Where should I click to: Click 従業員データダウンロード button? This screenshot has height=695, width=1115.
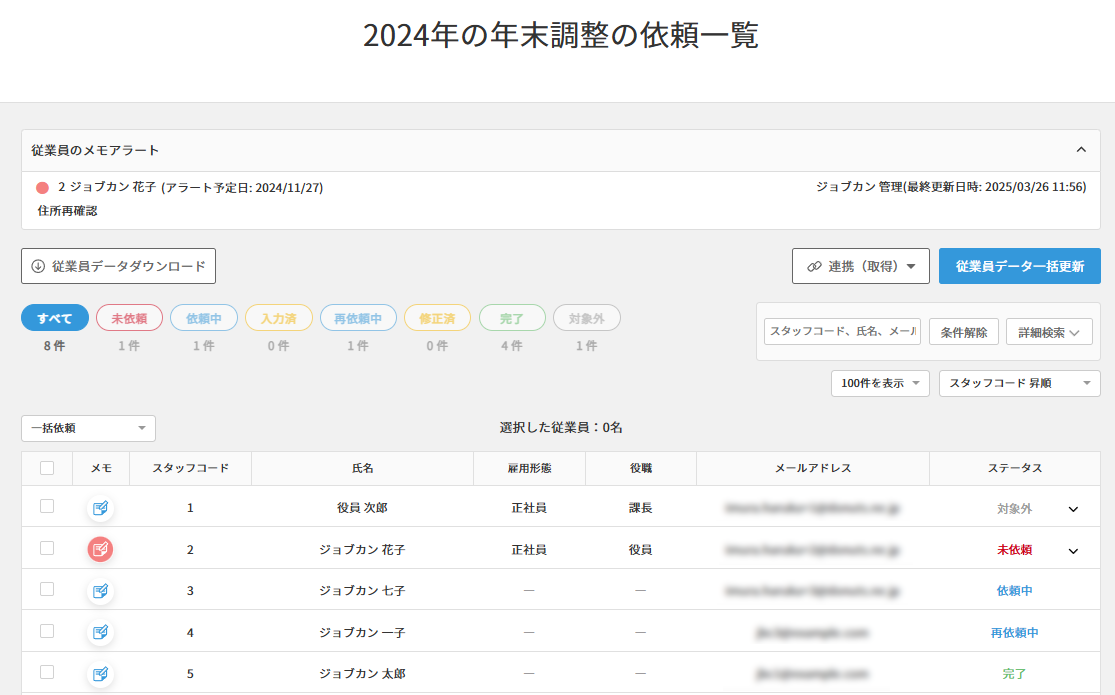coord(118,266)
